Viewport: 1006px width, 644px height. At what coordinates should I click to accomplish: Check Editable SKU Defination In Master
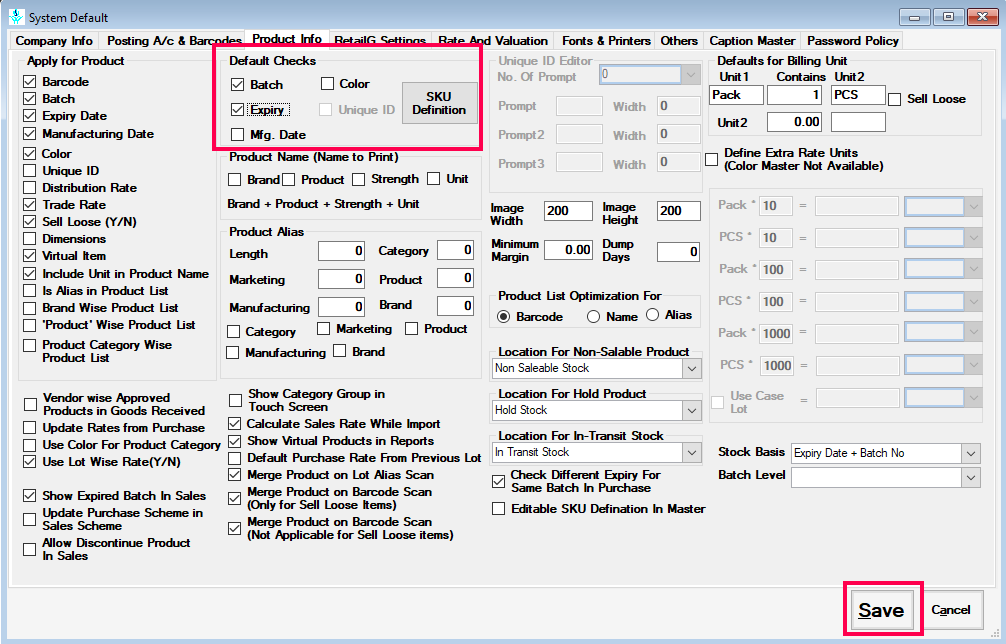pyautogui.click(x=499, y=509)
